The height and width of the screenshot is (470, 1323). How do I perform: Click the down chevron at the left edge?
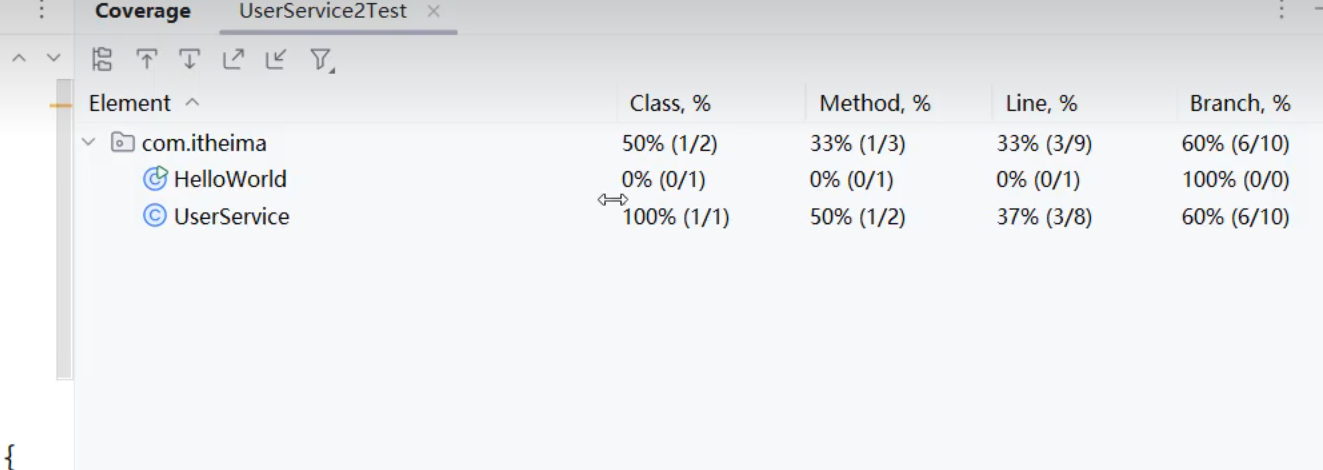click(x=54, y=59)
